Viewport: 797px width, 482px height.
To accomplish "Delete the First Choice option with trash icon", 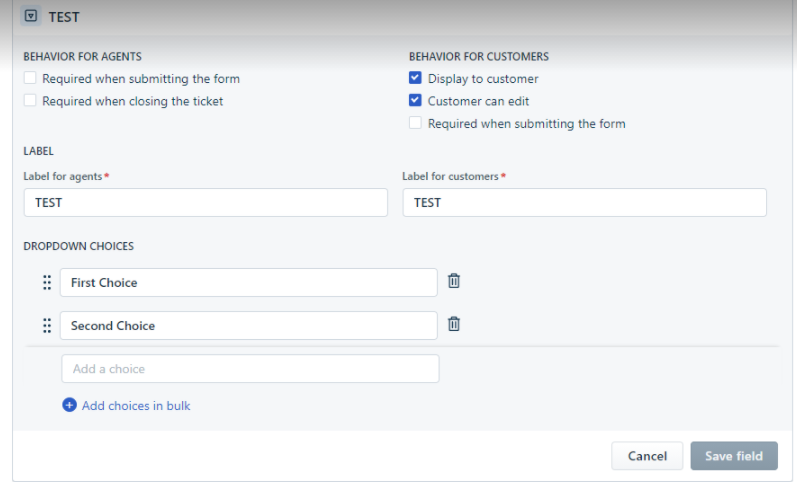I will pos(454,281).
